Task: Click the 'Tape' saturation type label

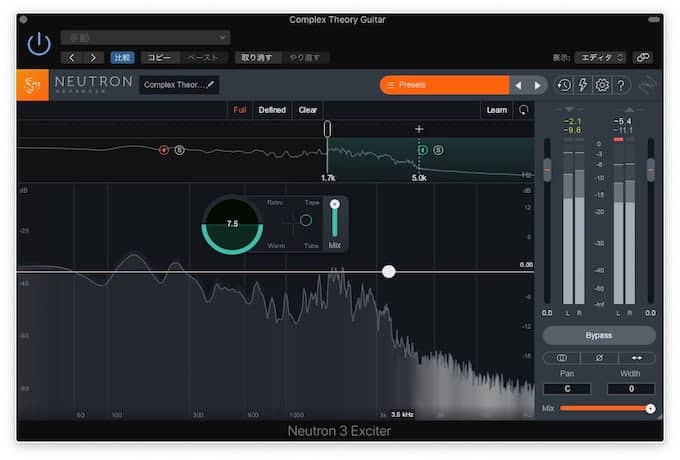Action: (312, 202)
